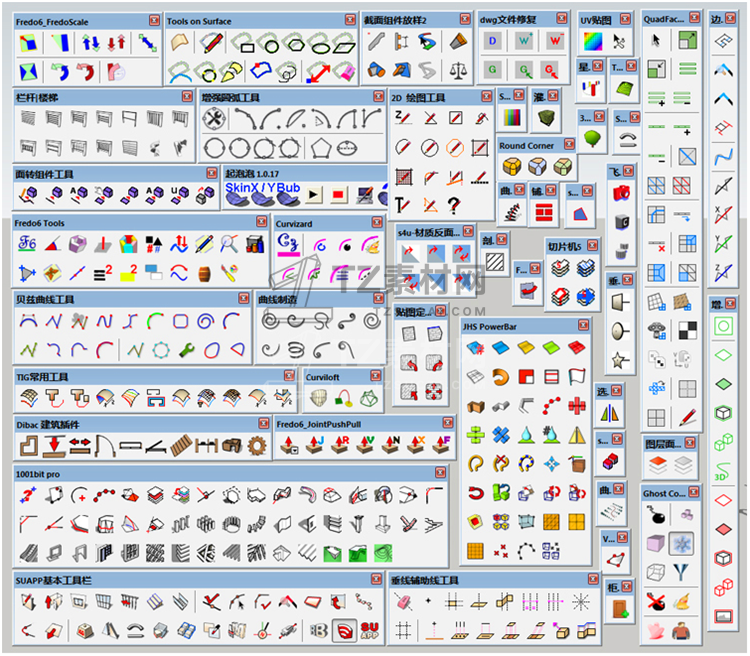Click the hatch section icon in 剖 toolbar
This screenshot has width=750, height=656.
[x=495, y=262]
